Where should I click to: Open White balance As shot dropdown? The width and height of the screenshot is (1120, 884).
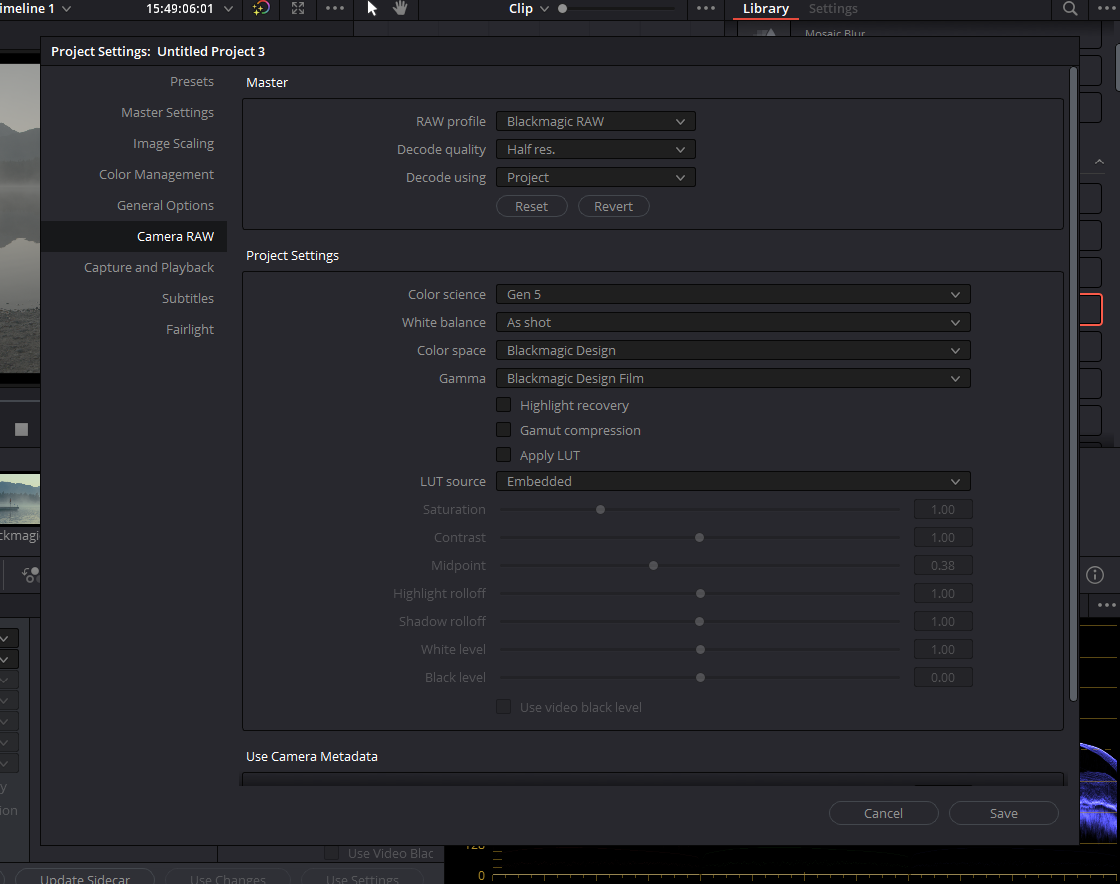[734, 322]
